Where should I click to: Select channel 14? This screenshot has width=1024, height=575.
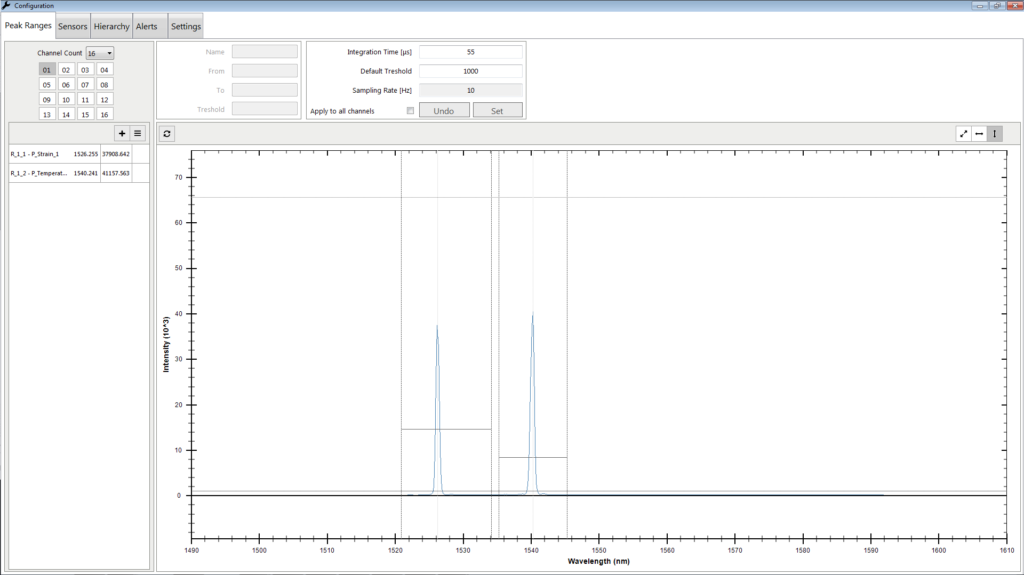click(x=66, y=114)
